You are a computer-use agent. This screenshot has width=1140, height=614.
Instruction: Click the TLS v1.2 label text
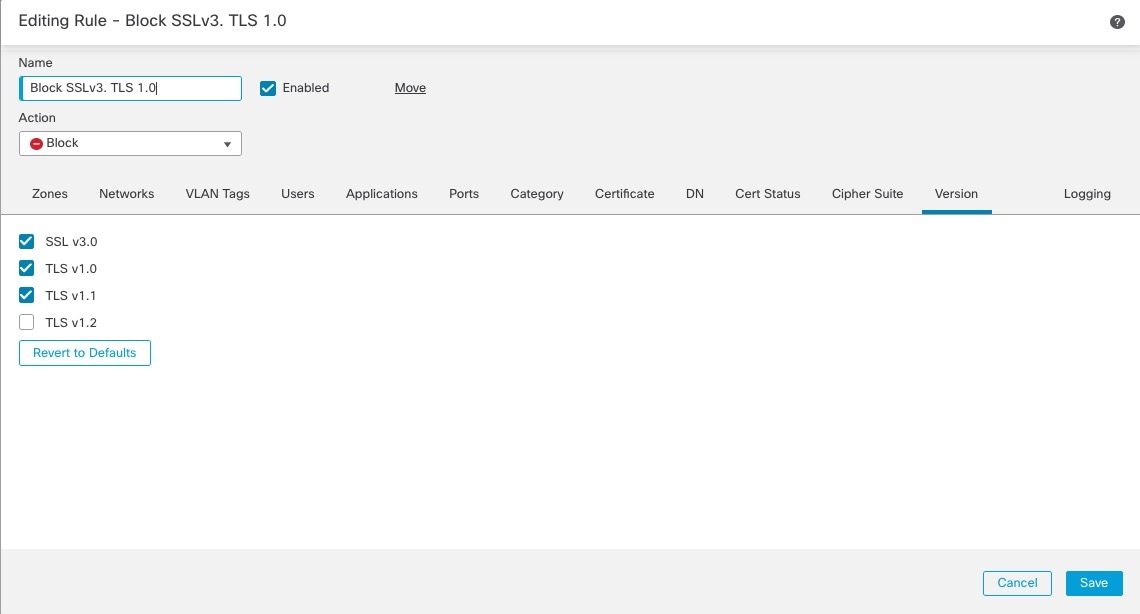point(71,322)
